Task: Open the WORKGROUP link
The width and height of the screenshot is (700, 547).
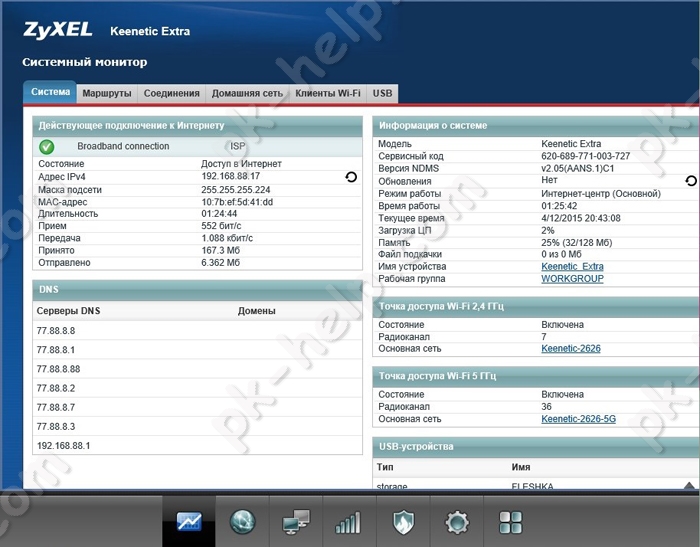Action: pyautogui.click(x=572, y=279)
